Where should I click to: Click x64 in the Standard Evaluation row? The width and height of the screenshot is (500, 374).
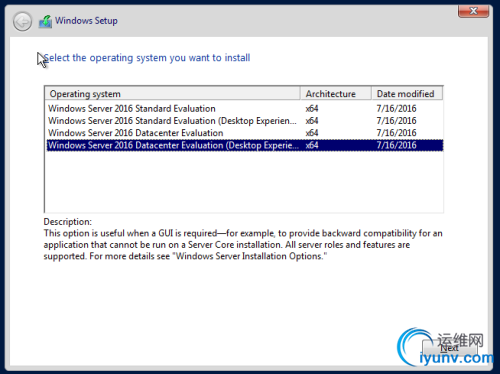pyautogui.click(x=312, y=109)
